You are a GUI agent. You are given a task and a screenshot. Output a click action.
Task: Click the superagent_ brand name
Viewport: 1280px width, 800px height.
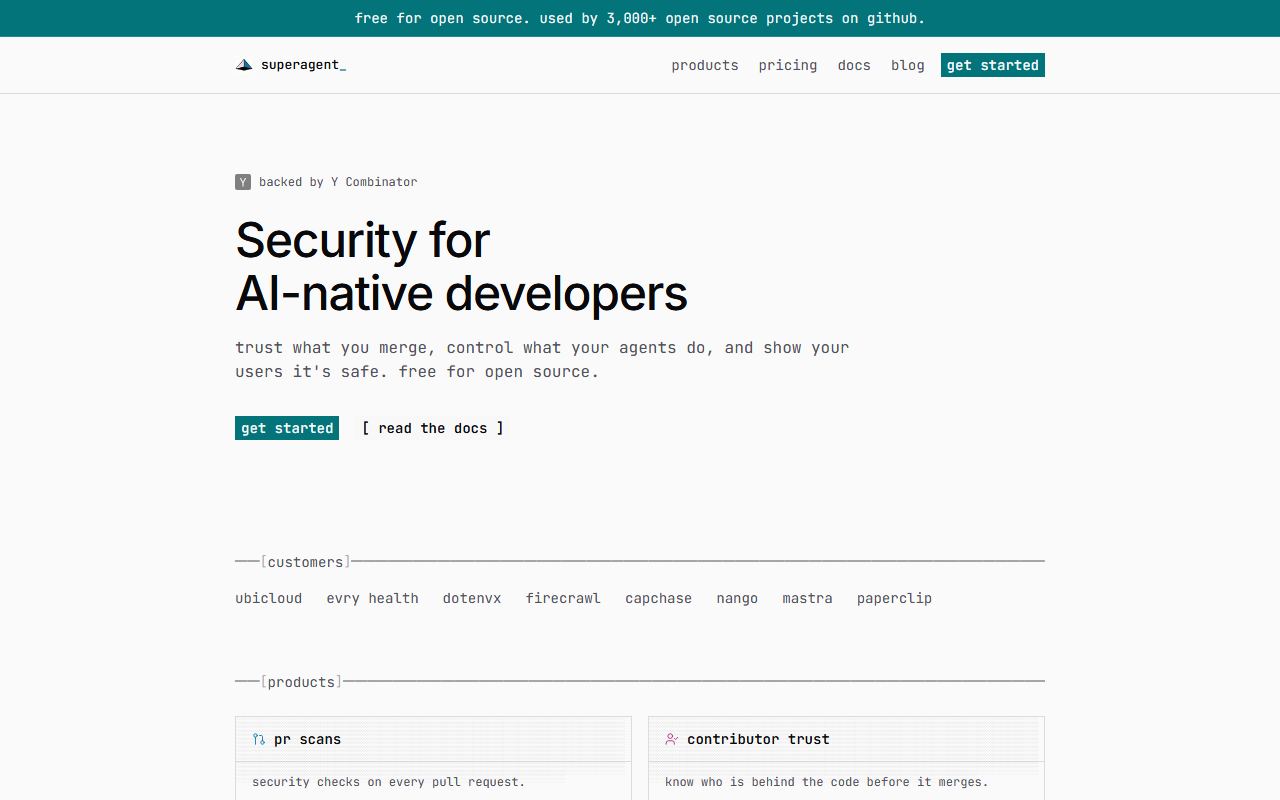coord(303,65)
